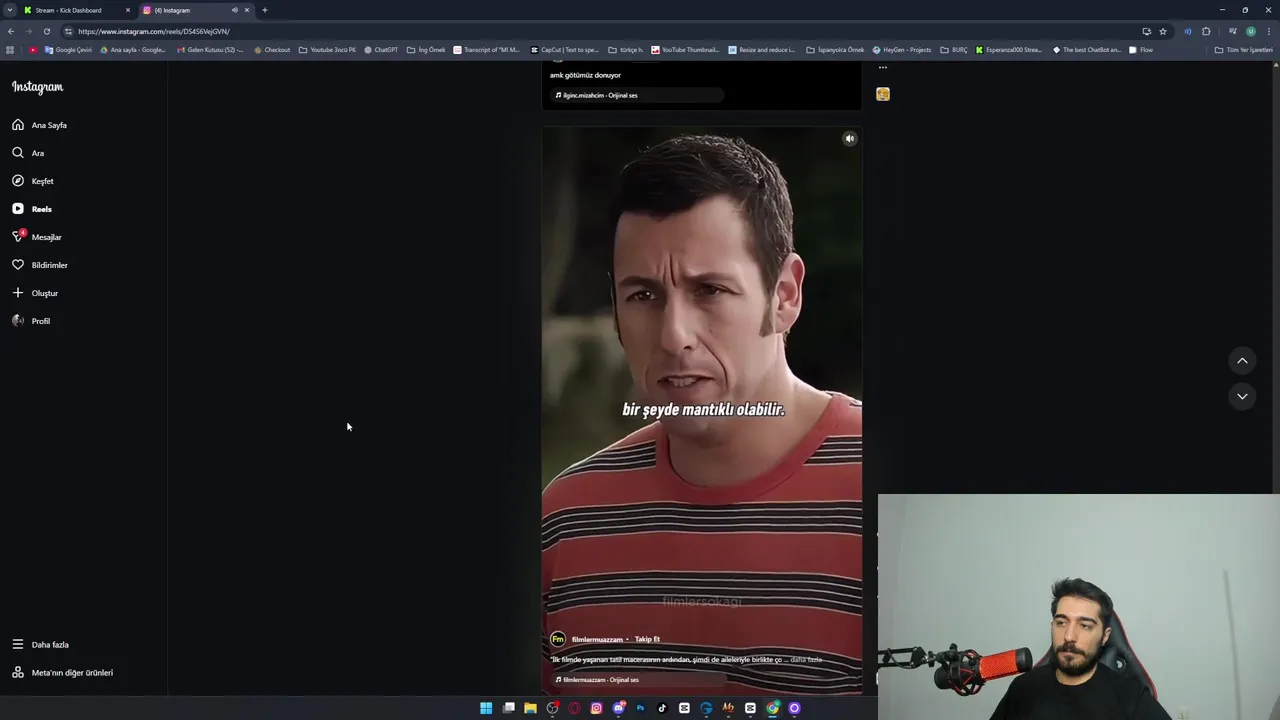
Task: Launch the Instagram app from the taskbar
Action: pyautogui.click(x=596, y=708)
